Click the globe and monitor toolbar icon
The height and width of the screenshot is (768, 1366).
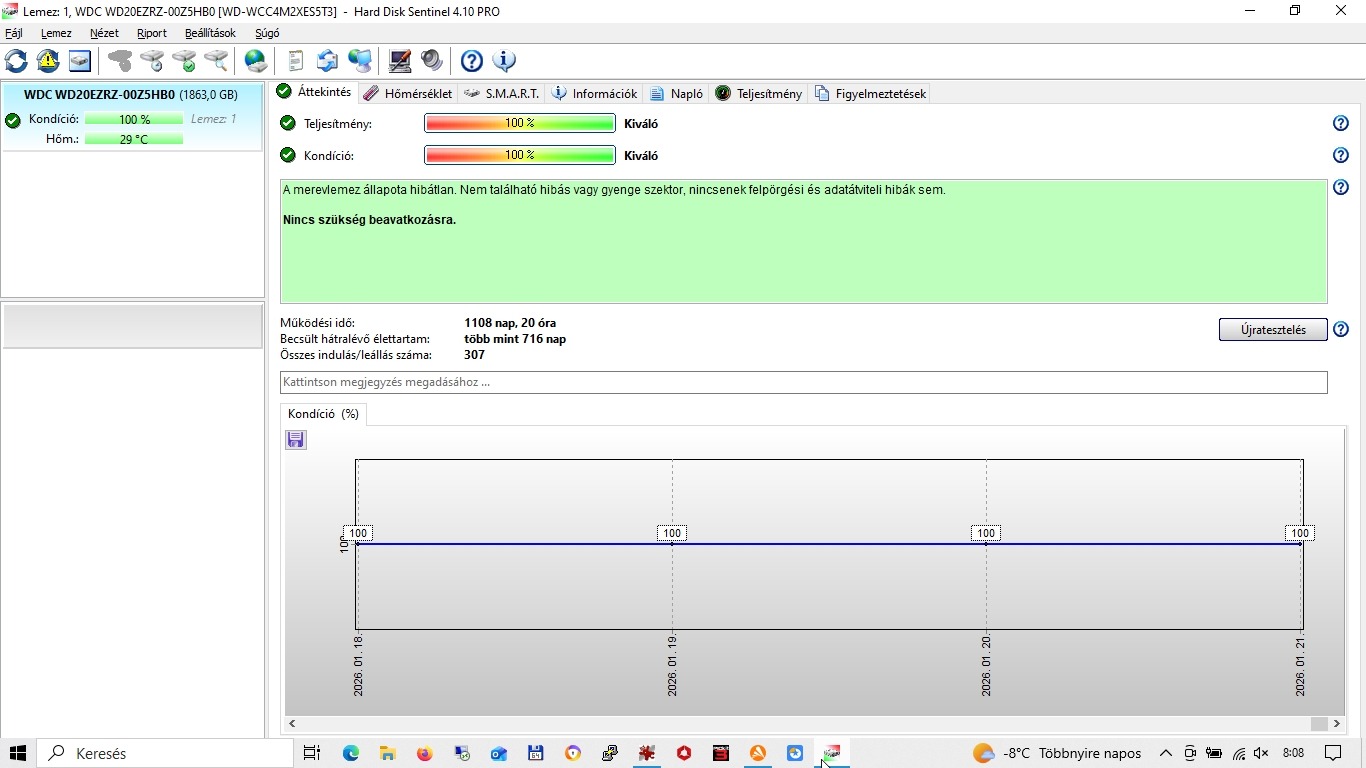pos(360,61)
